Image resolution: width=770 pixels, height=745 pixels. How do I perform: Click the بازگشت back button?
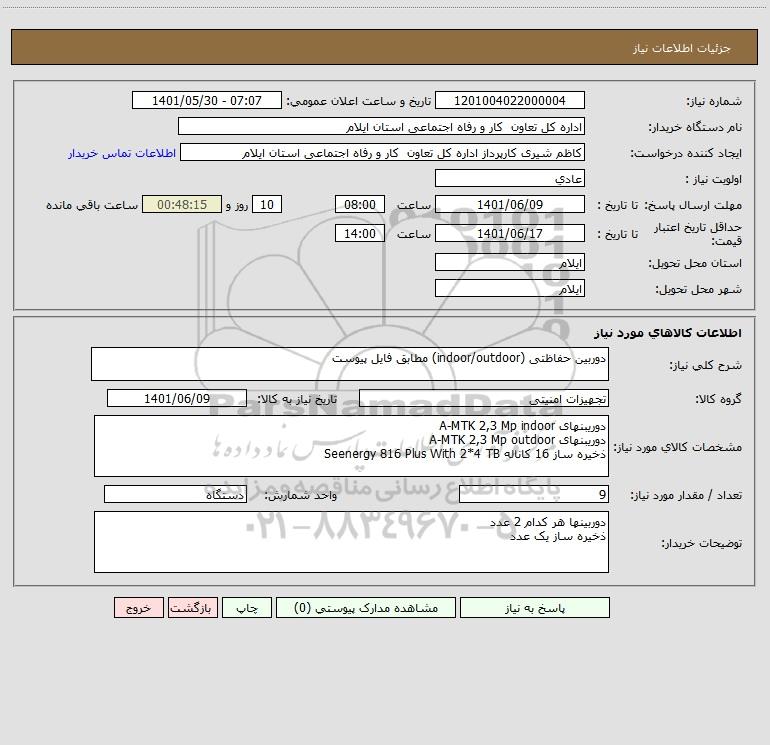tap(192, 607)
